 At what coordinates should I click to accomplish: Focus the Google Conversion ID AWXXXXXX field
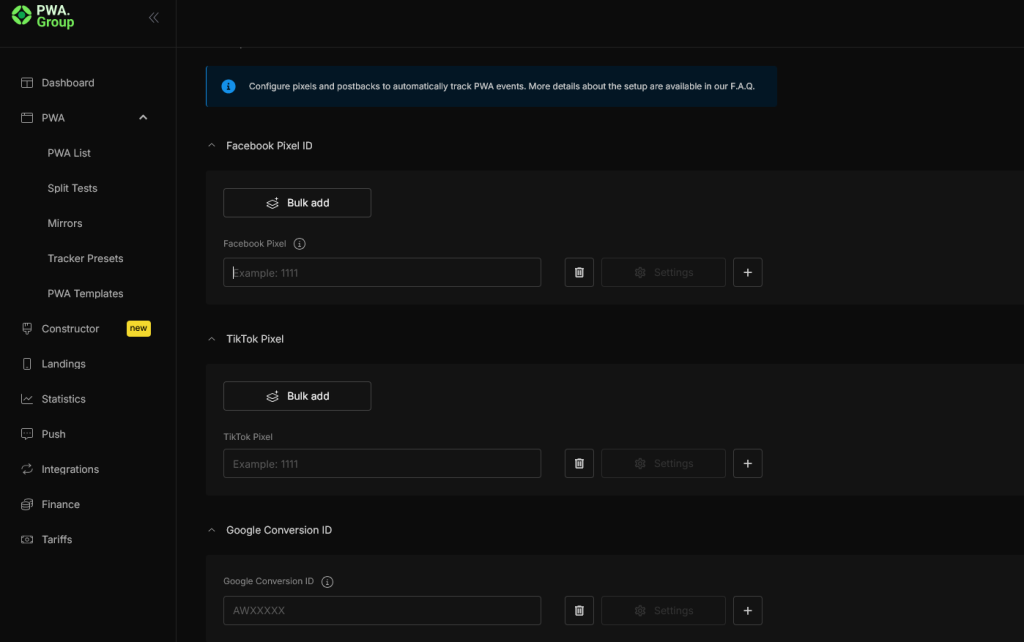point(382,611)
